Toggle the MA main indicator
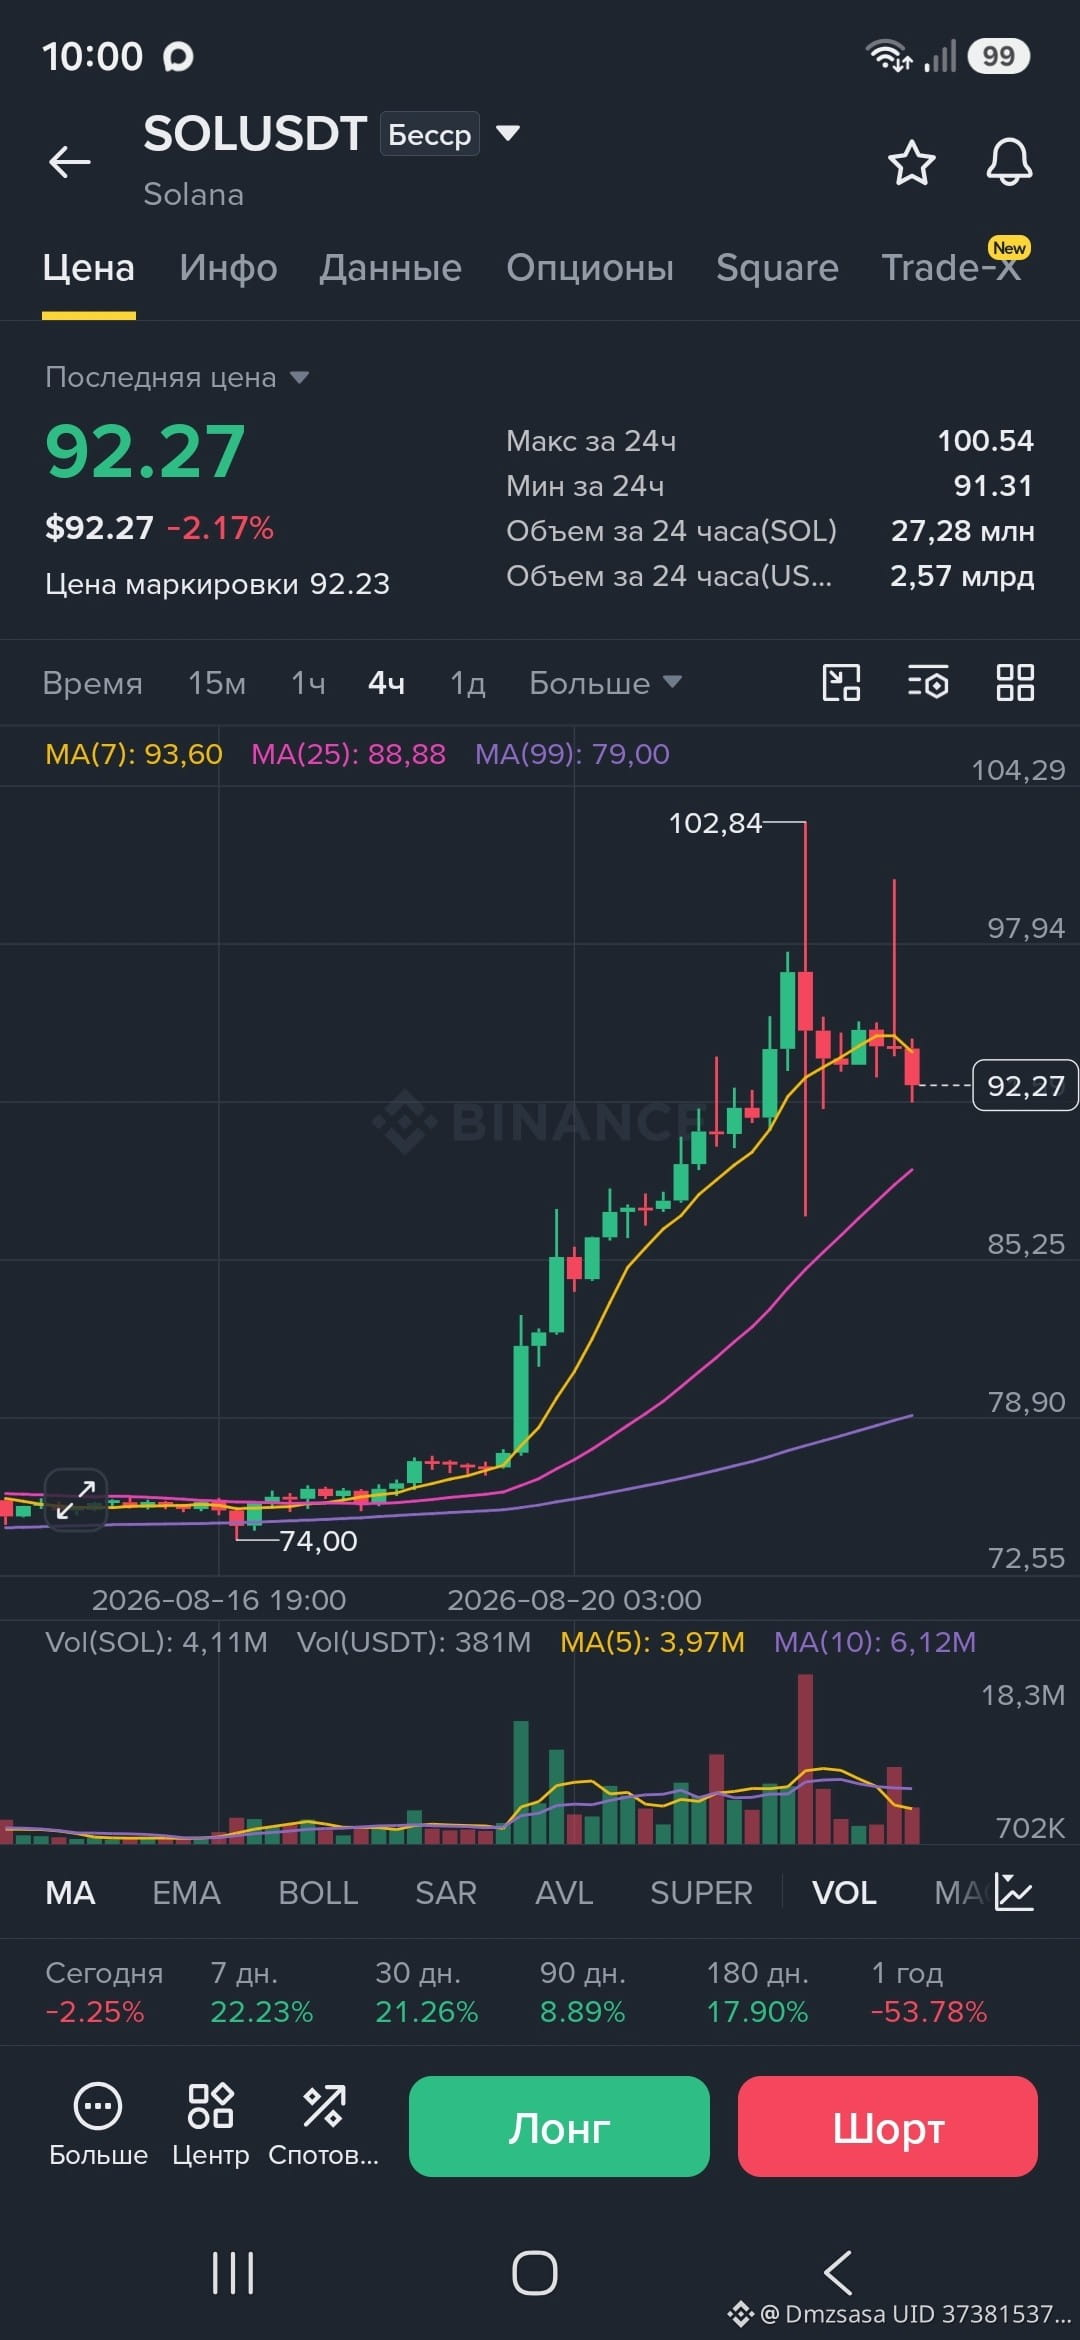Image resolution: width=1080 pixels, height=2340 pixels. tap(70, 1893)
